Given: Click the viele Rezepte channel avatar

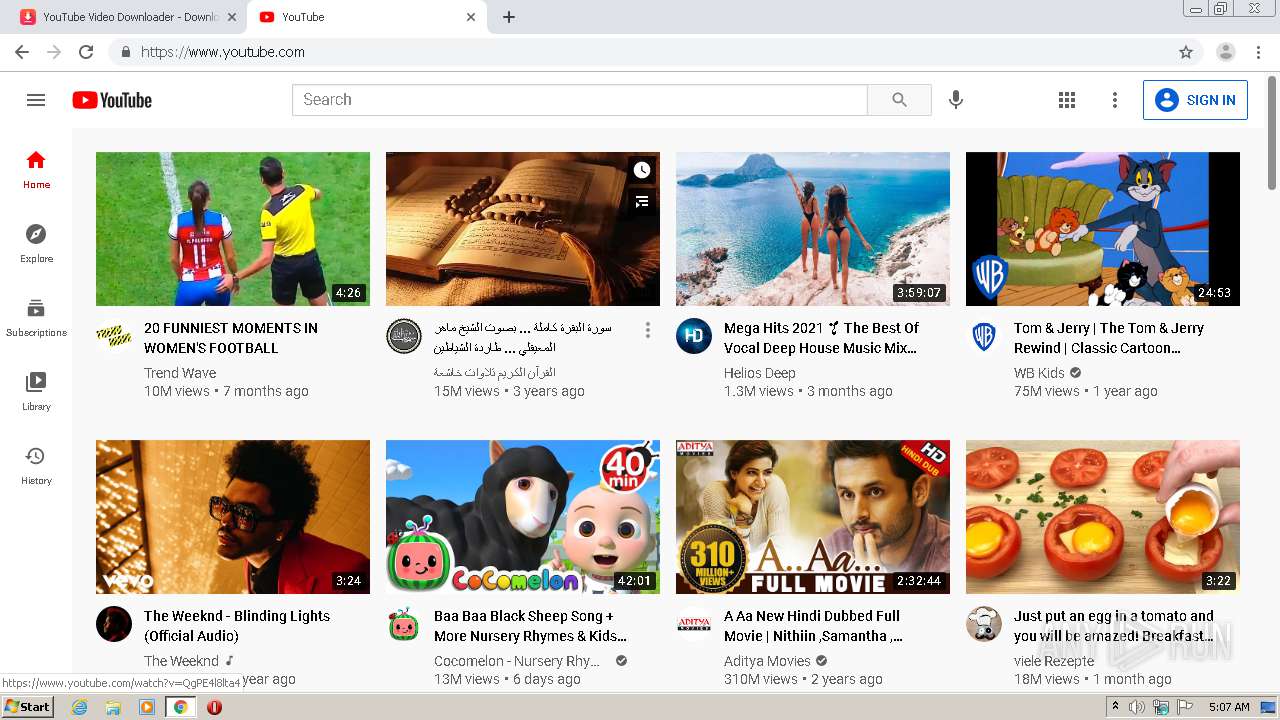Looking at the screenshot, I should point(984,624).
